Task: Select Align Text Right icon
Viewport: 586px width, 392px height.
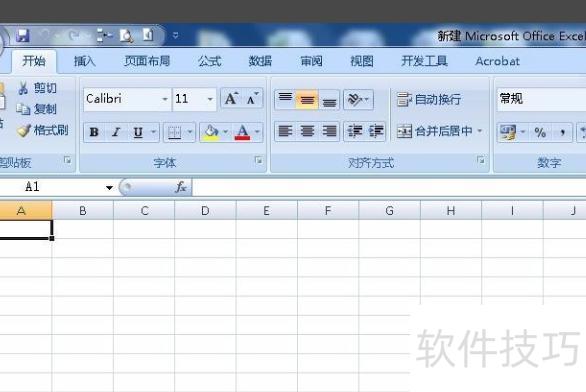Action: coord(329,132)
